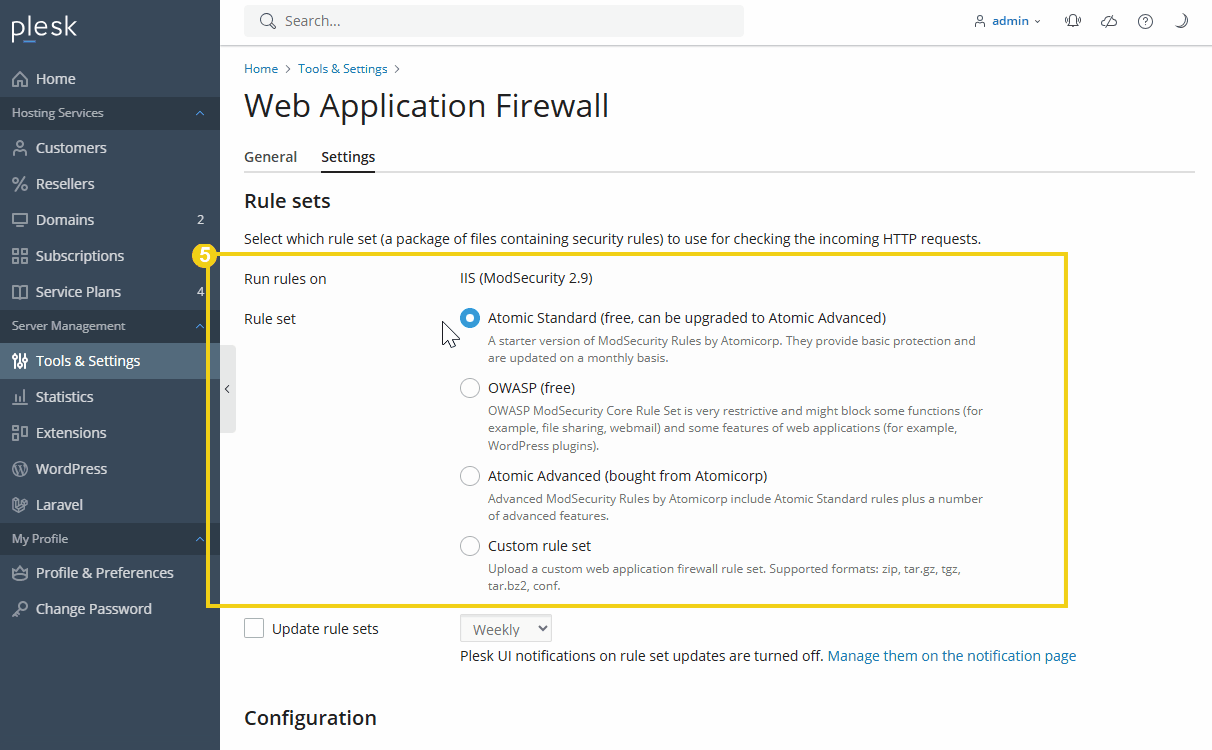Image resolution: width=1212 pixels, height=750 pixels.
Task: Click the Subscriptions grid icon
Action: 19,256
